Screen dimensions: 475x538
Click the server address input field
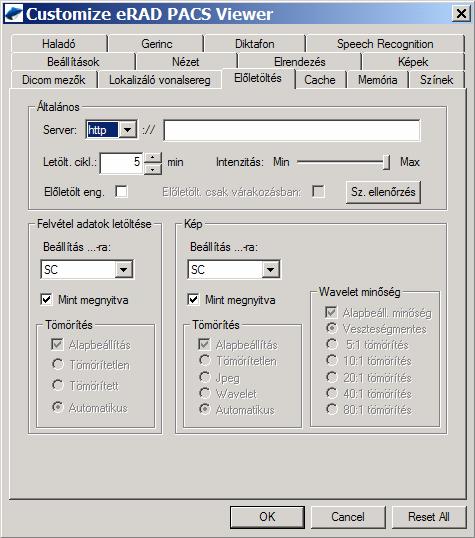(292, 130)
